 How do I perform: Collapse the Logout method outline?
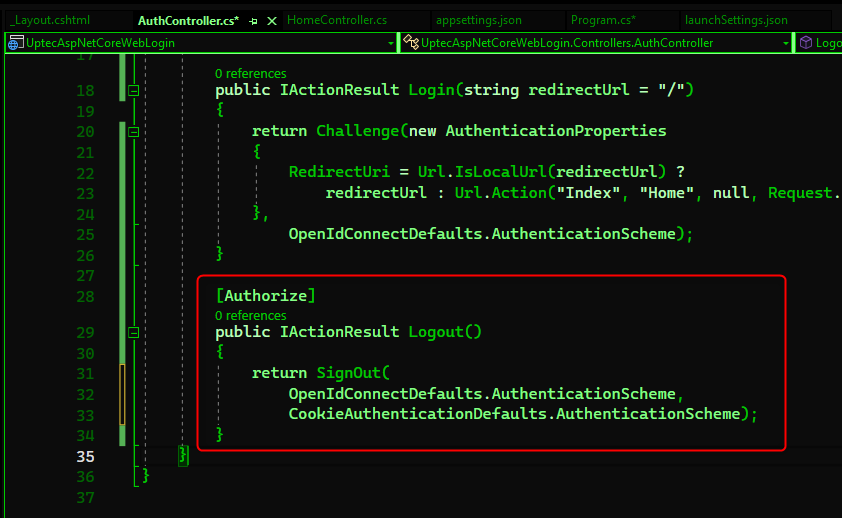click(134, 332)
